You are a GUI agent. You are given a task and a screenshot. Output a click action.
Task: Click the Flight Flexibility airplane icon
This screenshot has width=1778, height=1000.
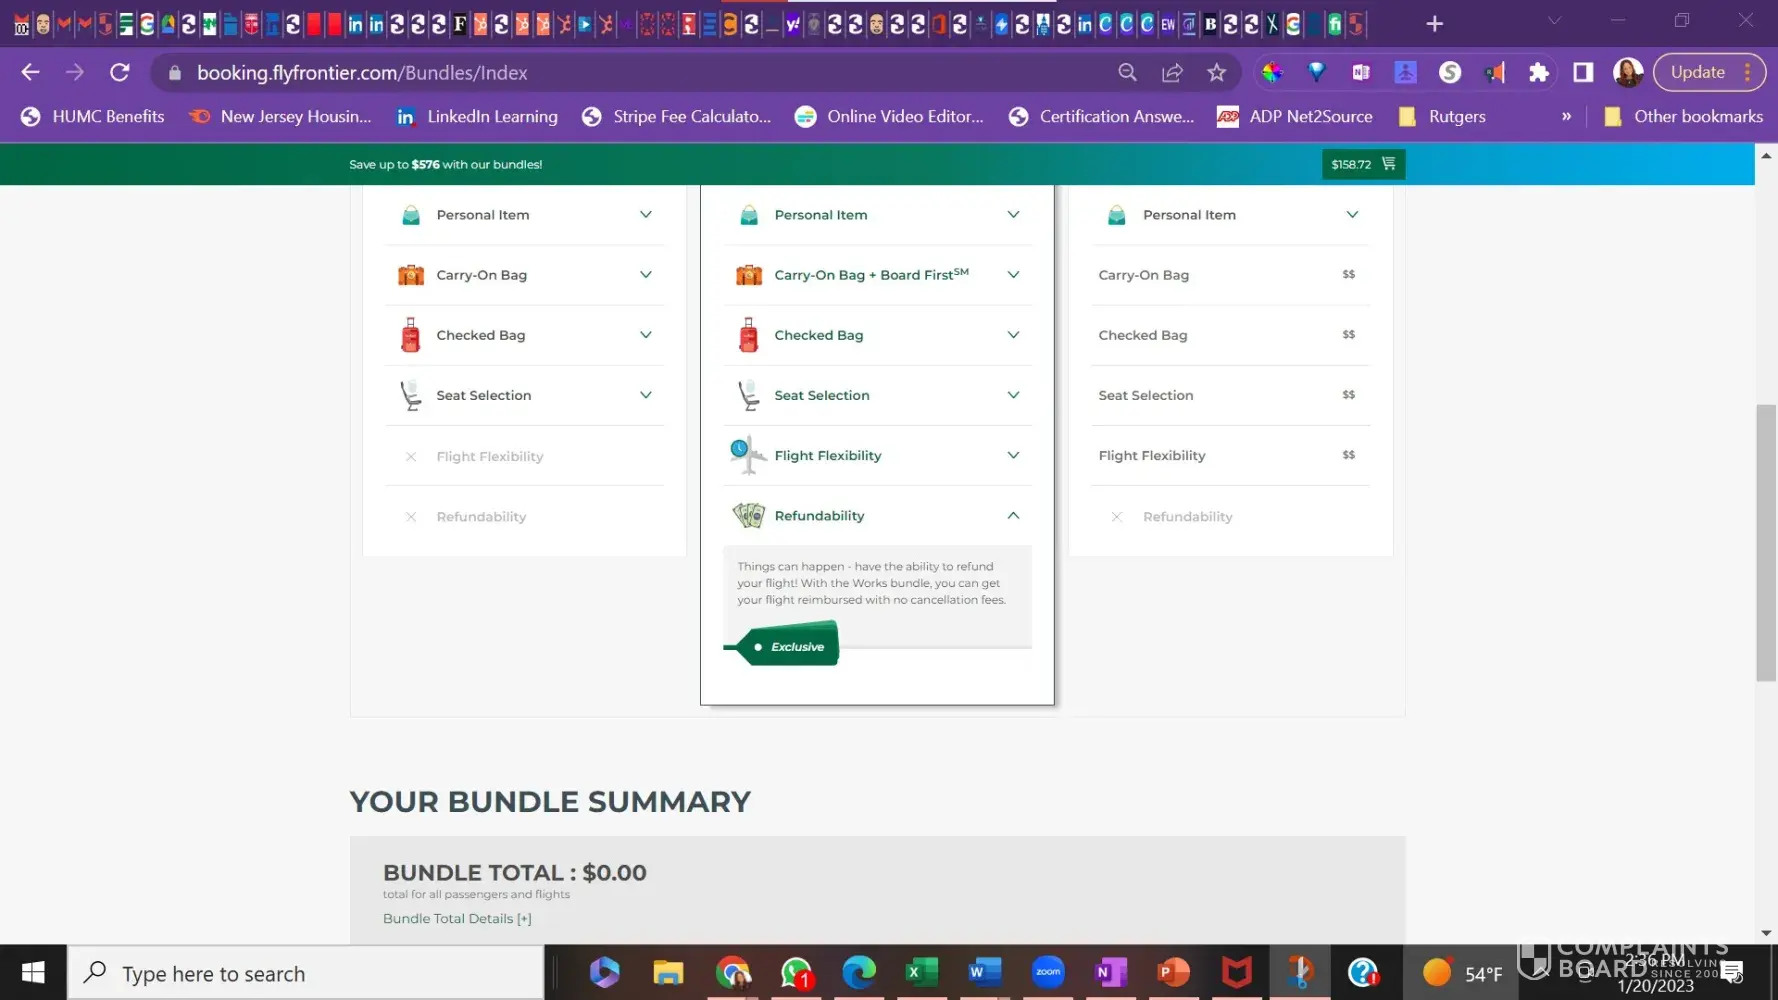(x=748, y=455)
